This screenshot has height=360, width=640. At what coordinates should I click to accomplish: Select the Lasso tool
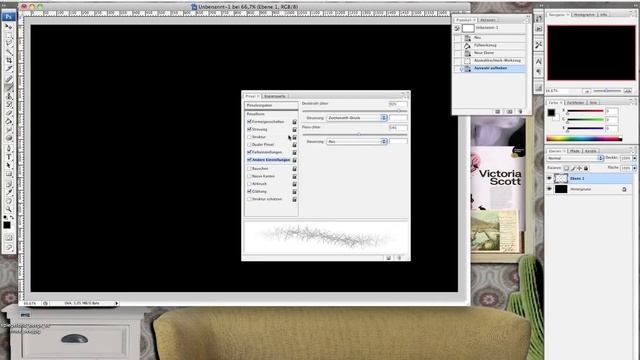tap(9, 43)
